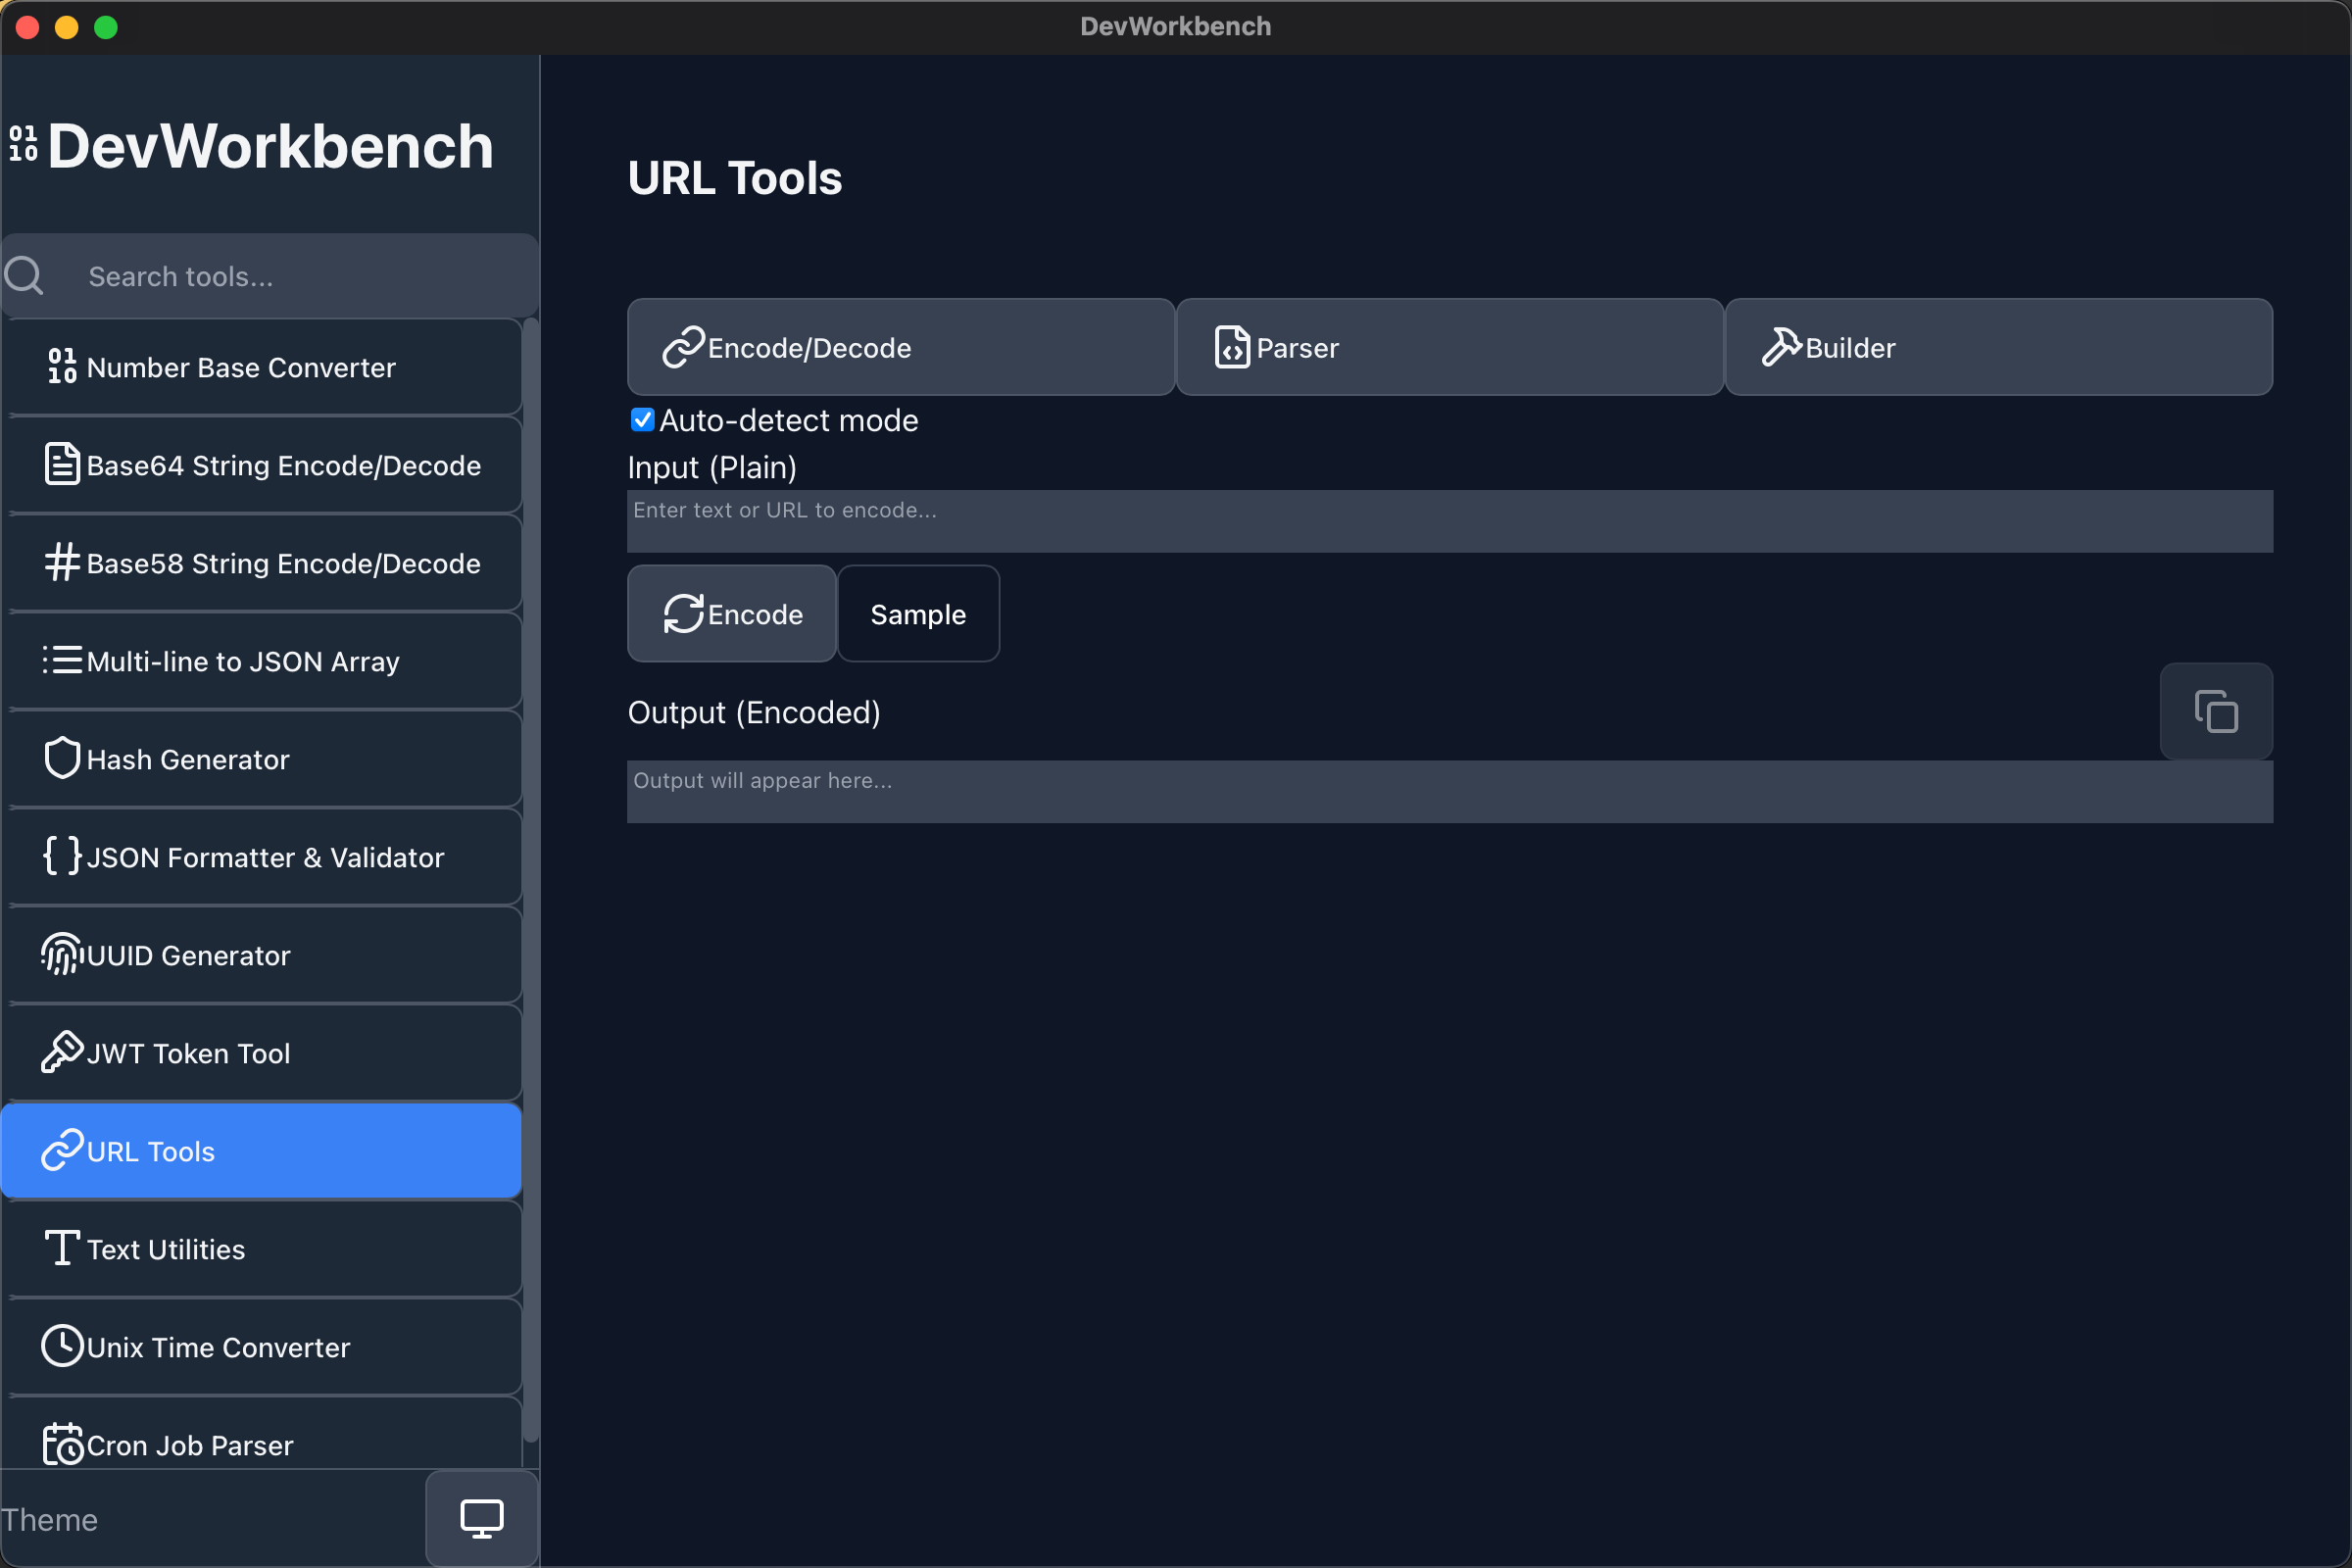Switch to the Parser tab
Image resolution: width=2352 pixels, height=1568 pixels.
point(1450,347)
